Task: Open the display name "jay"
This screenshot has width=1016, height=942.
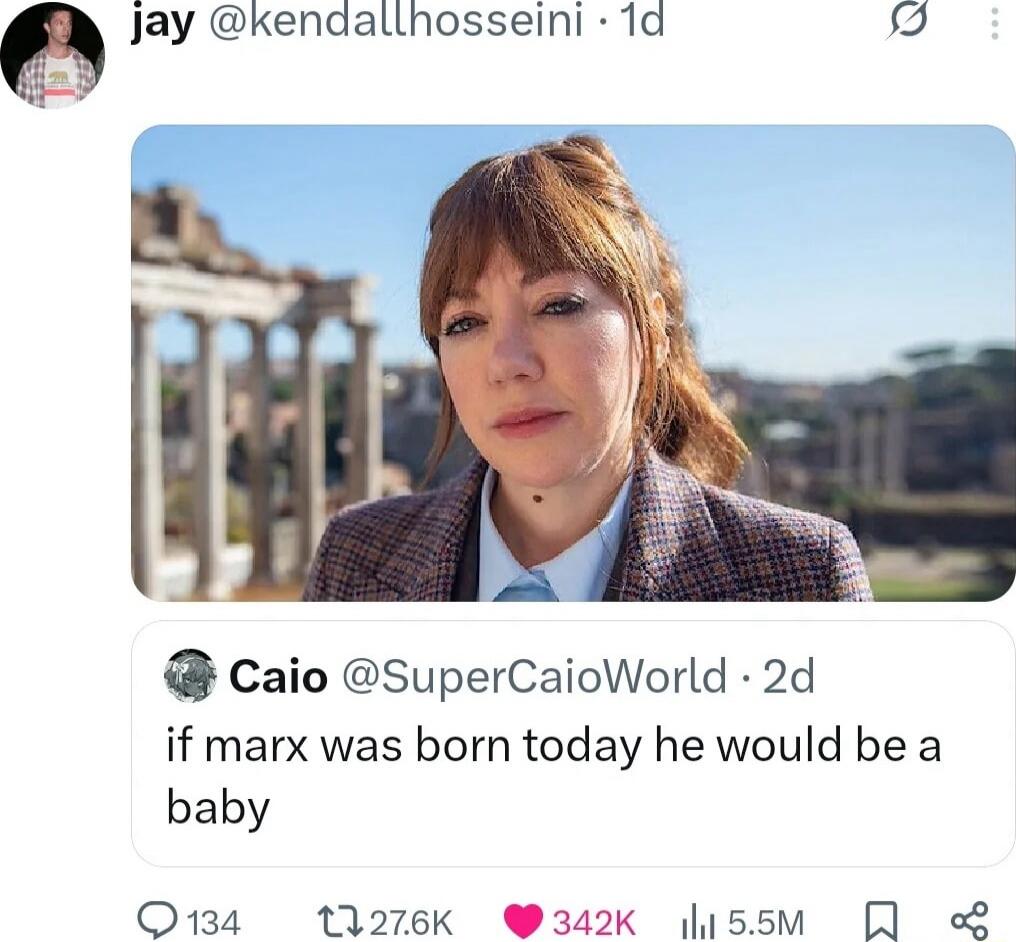Action: [x=162, y=22]
